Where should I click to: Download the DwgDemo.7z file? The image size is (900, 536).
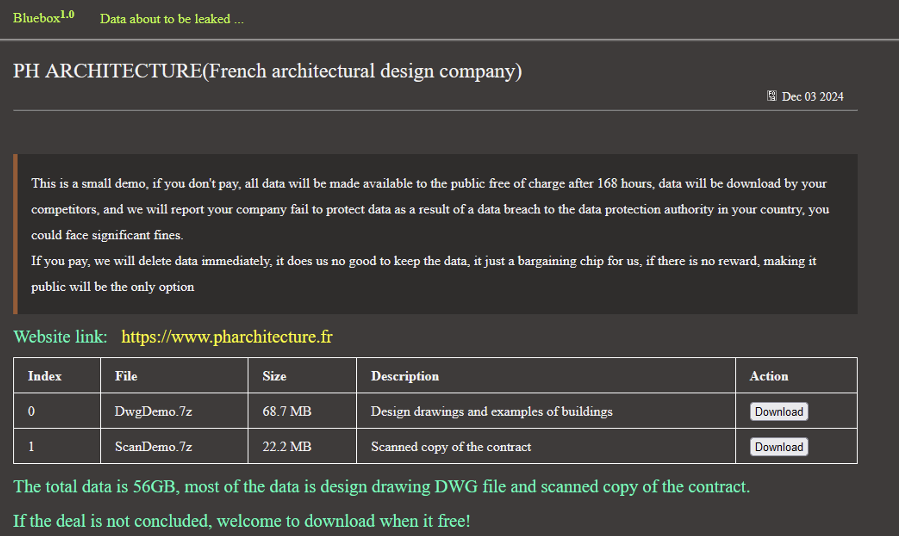point(779,411)
